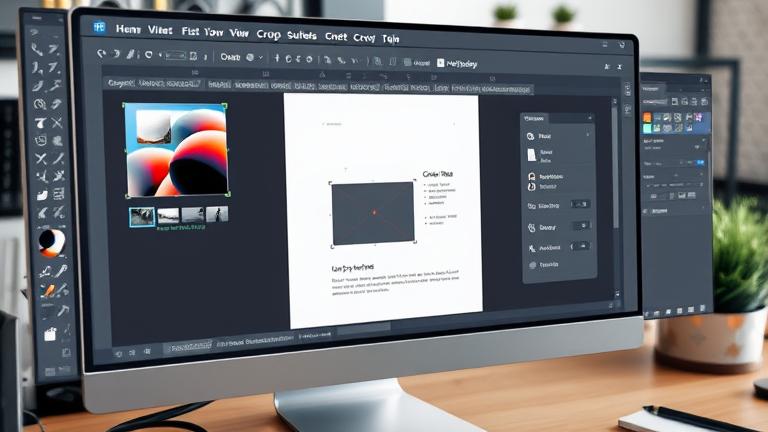Open the Crop menu in the menu bar
Screen dimensions: 768x432
point(268,35)
